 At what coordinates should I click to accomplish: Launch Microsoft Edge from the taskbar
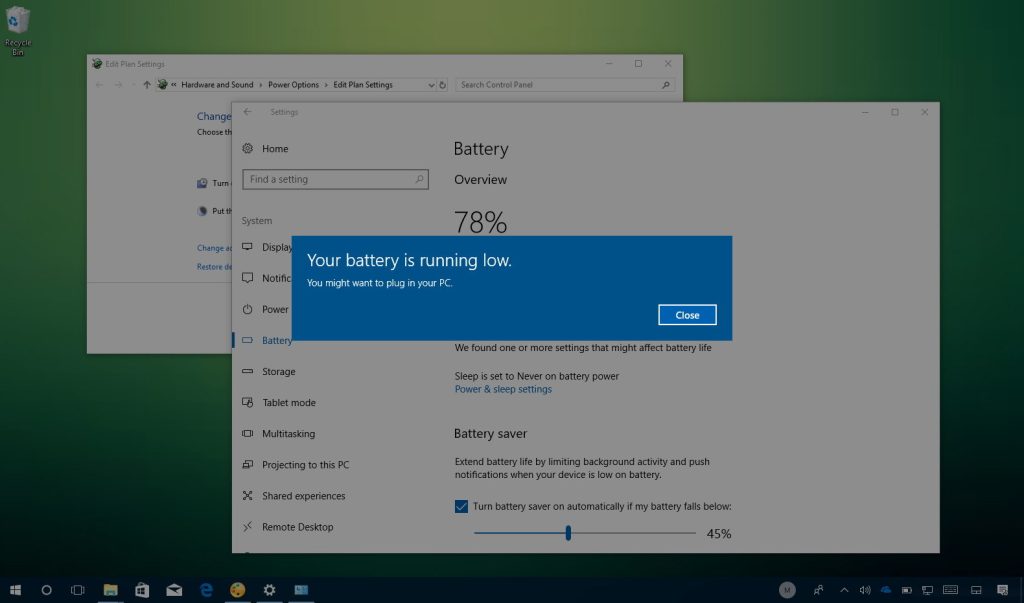(x=205, y=590)
